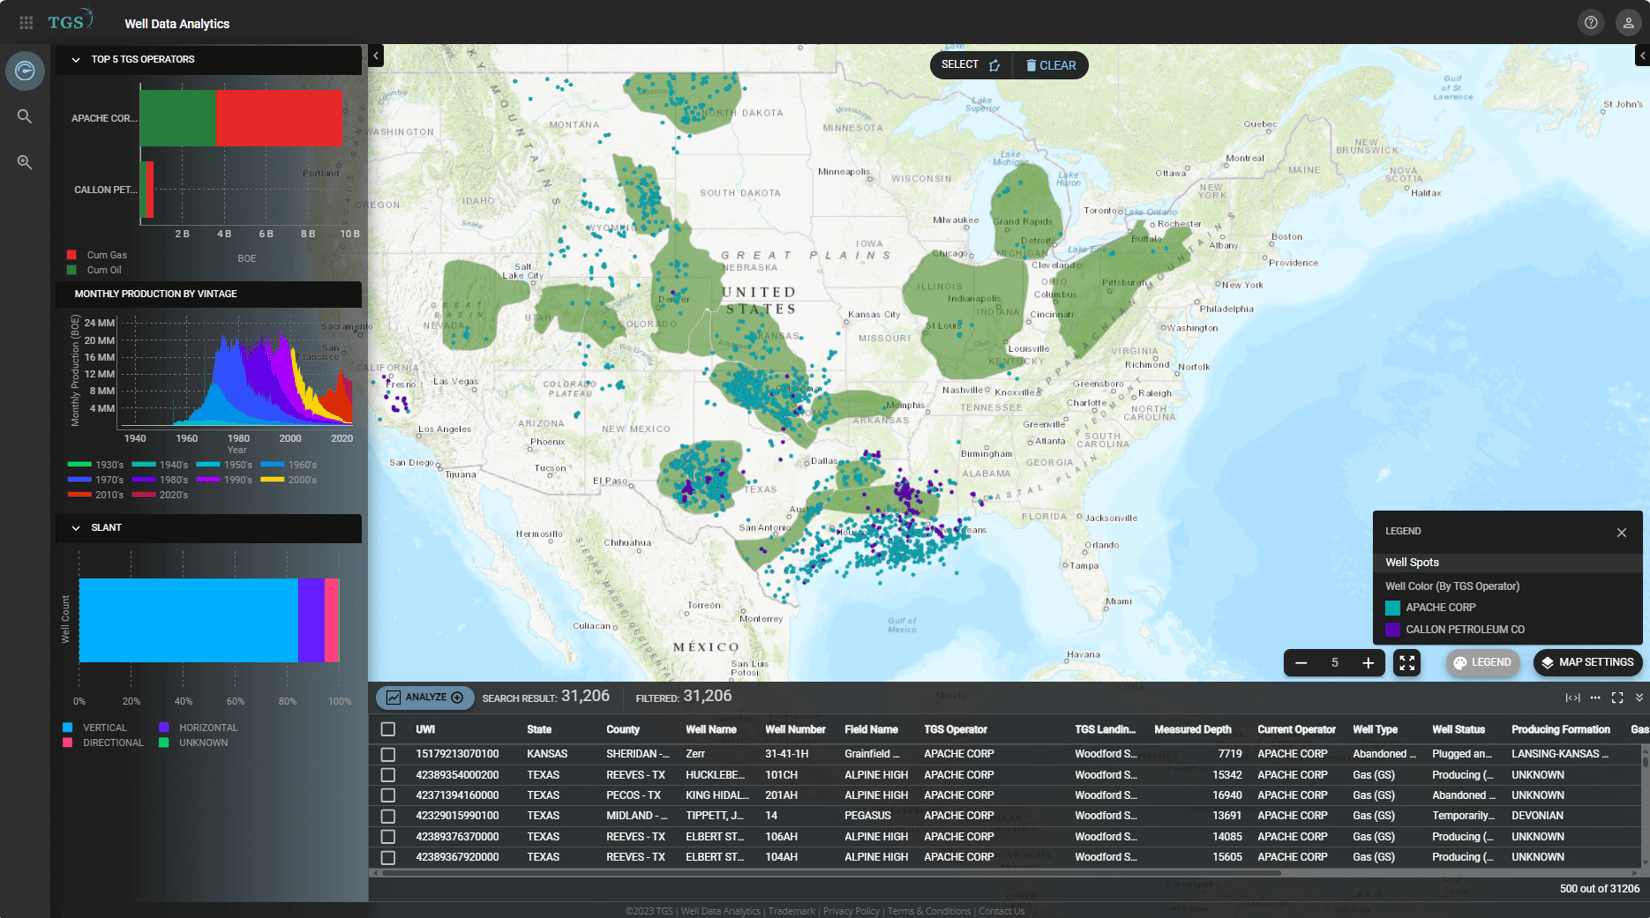Check the row checkbox for KING HIDAL well

click(389, 795)
